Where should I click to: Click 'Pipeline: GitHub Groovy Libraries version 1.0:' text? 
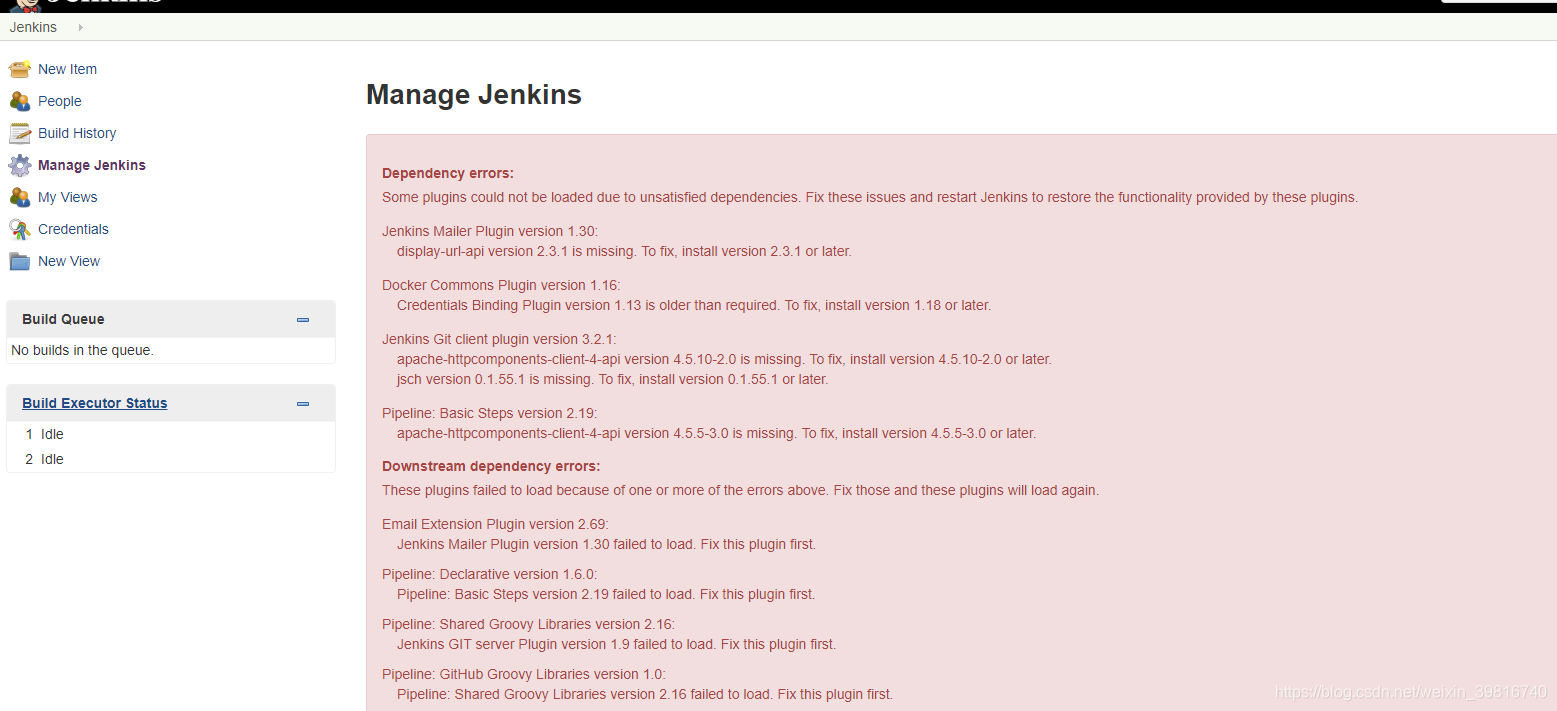coord(524,674)
